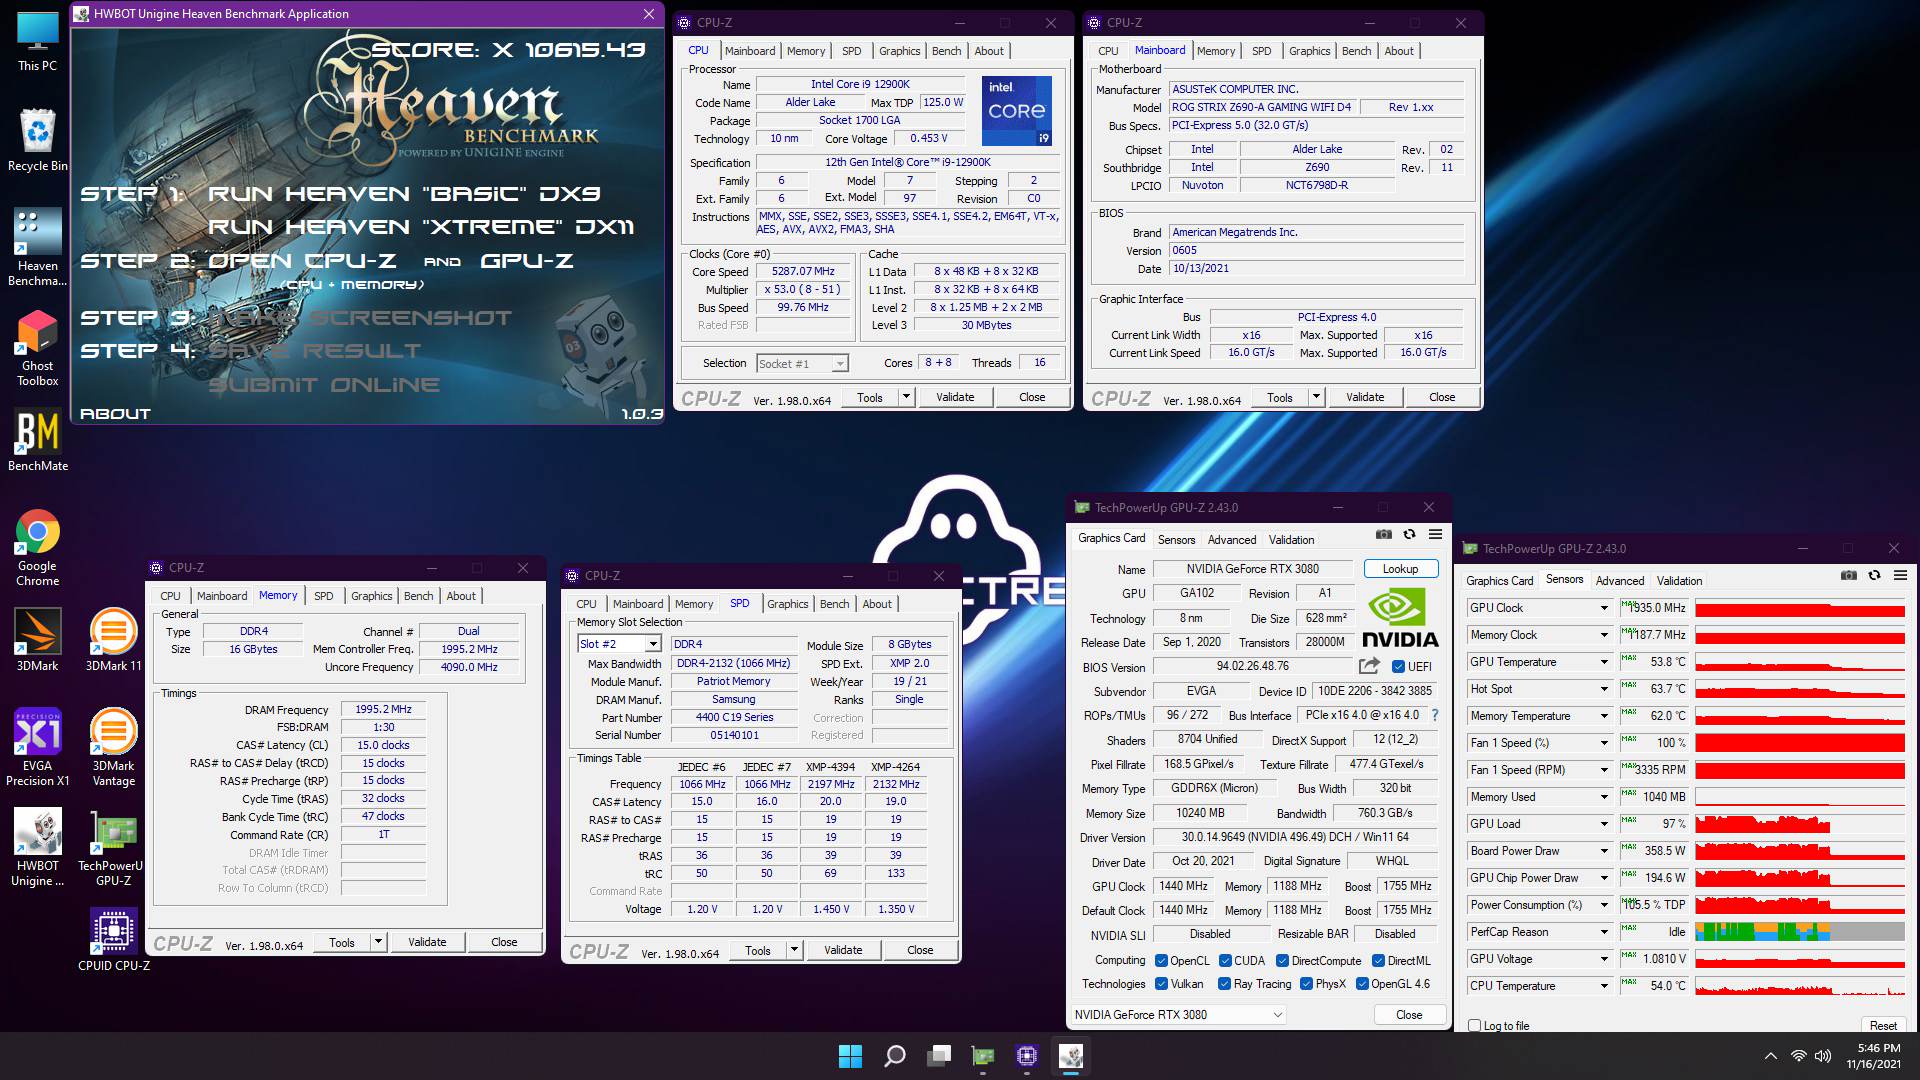This screenshot has height=1080, width=1920.
Task: Switch to Advanced tab in GPU-Z Graphics Card window
Action: [x=1232, y=540]
